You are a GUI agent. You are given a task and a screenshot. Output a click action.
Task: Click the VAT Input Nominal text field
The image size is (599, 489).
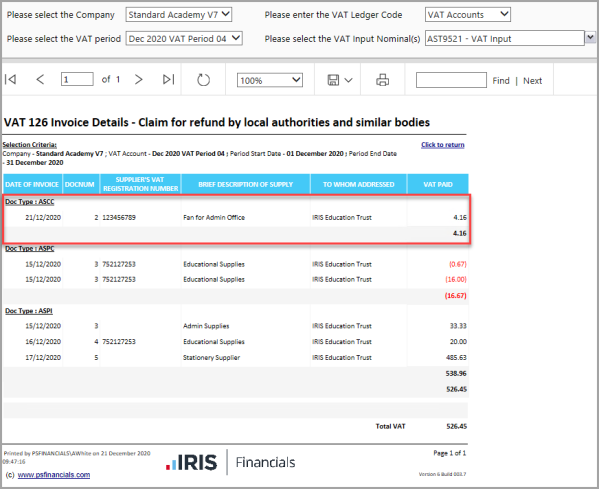(x=505, y=39)
